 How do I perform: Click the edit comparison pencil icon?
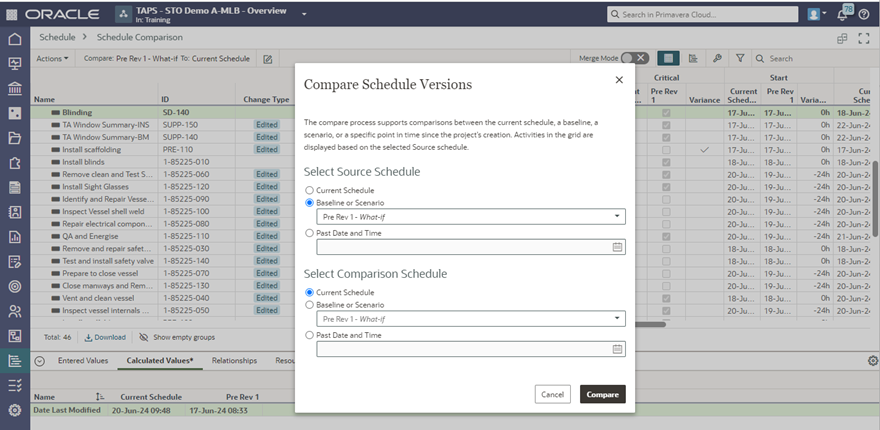click(x=268, y=59)
